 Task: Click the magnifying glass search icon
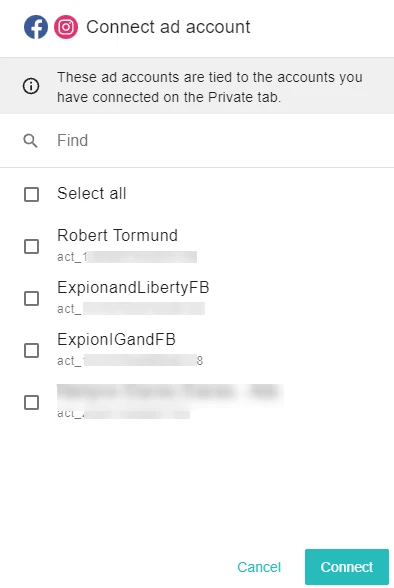click(30, 141)
